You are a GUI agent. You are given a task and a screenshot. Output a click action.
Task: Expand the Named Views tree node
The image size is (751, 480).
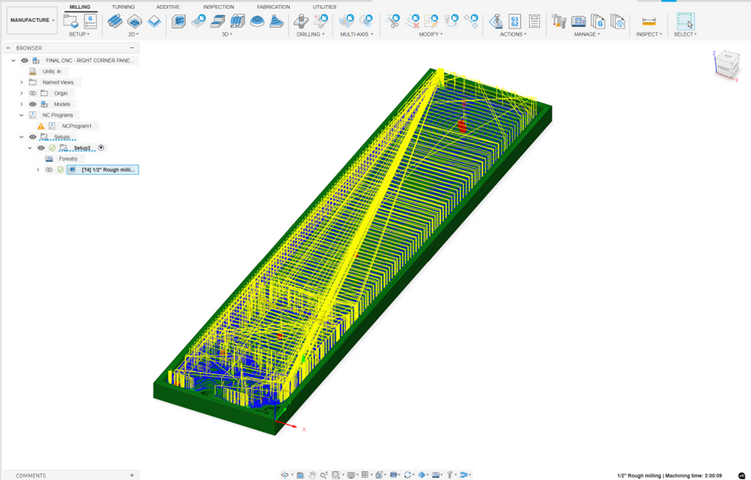click(21, 82)
